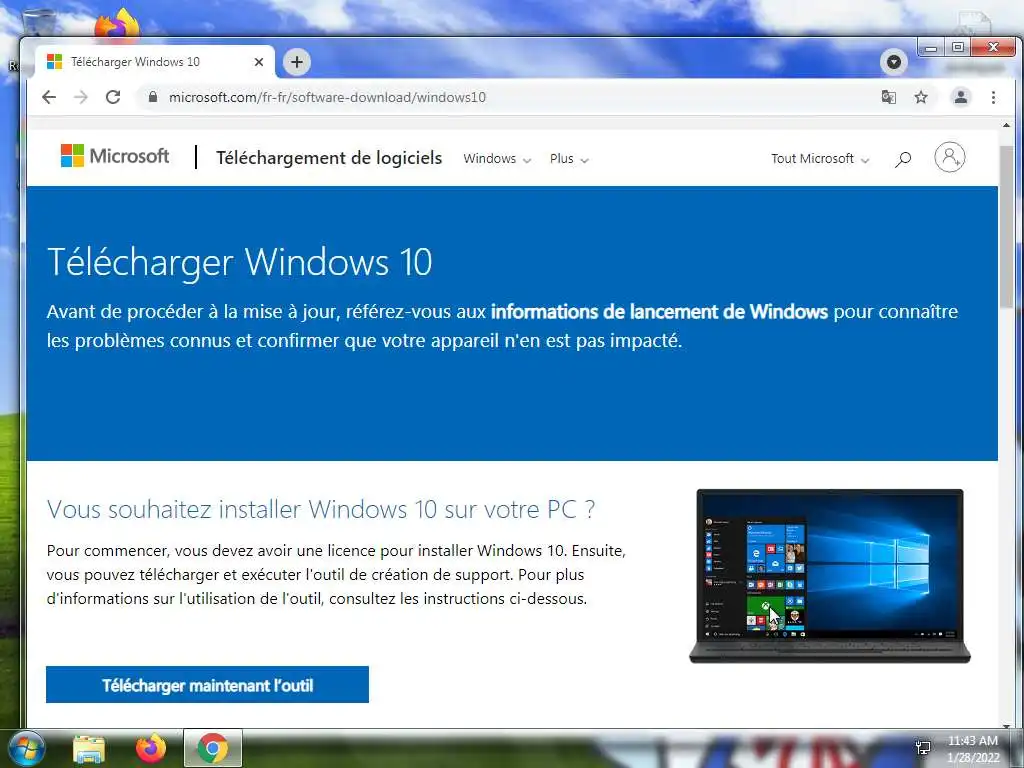This screenshot has height=768, width=1024.
Task: Click the laptop Windows 10 image
Action: pyautogui.click(x=830, y=576)
